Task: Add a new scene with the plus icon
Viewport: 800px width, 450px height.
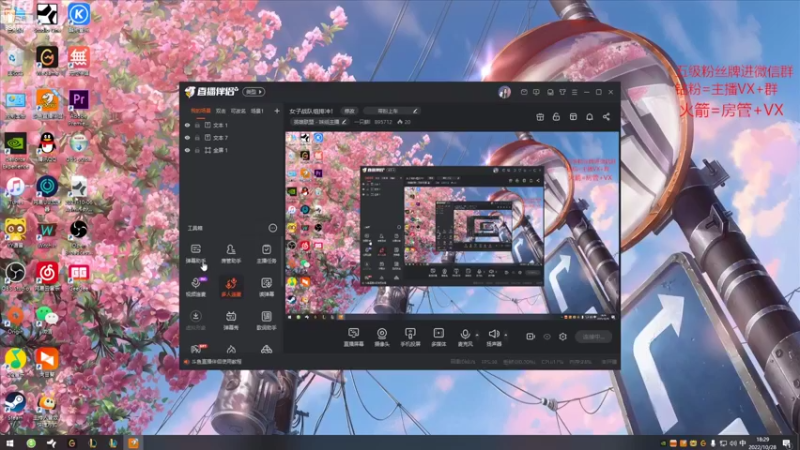Action: tap(277, 111)
